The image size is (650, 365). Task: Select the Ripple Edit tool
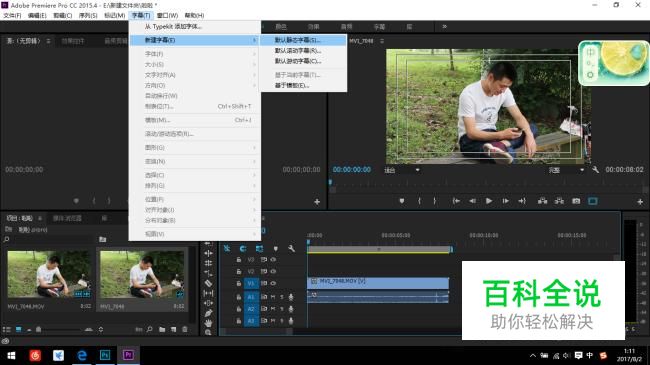click(x=209, y=253)
